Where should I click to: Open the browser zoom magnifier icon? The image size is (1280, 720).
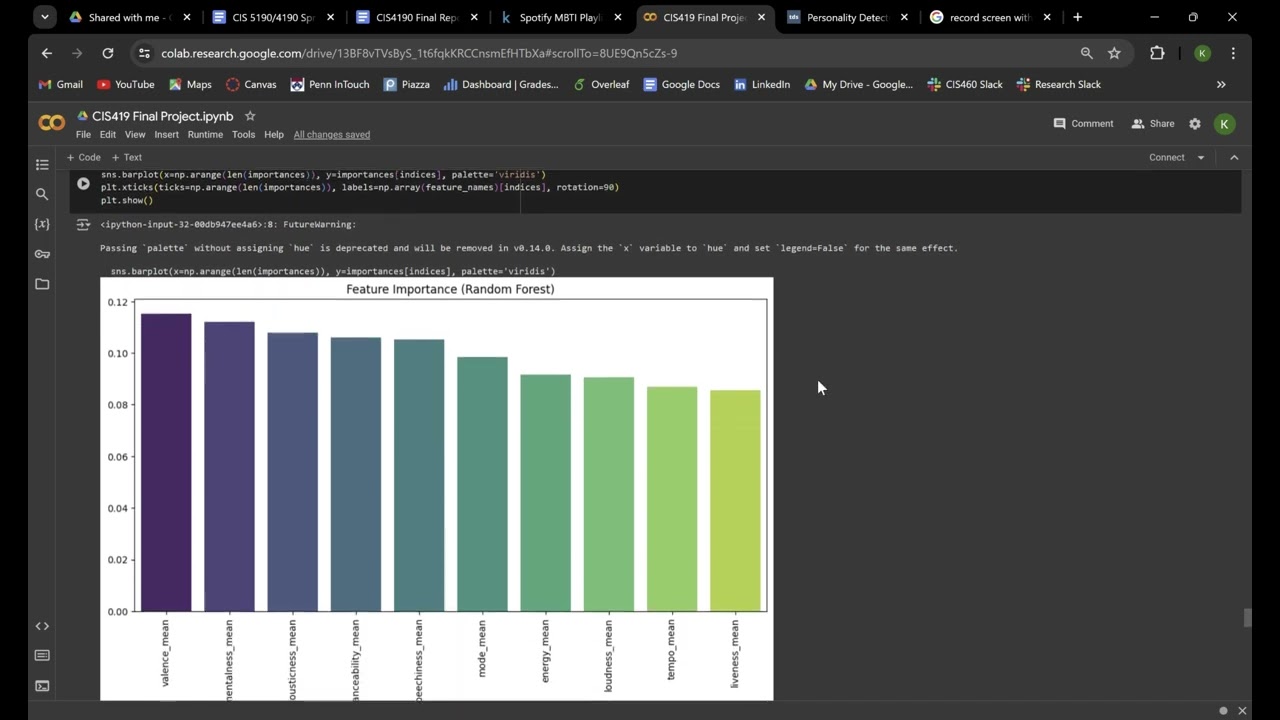click(1086, 53)
